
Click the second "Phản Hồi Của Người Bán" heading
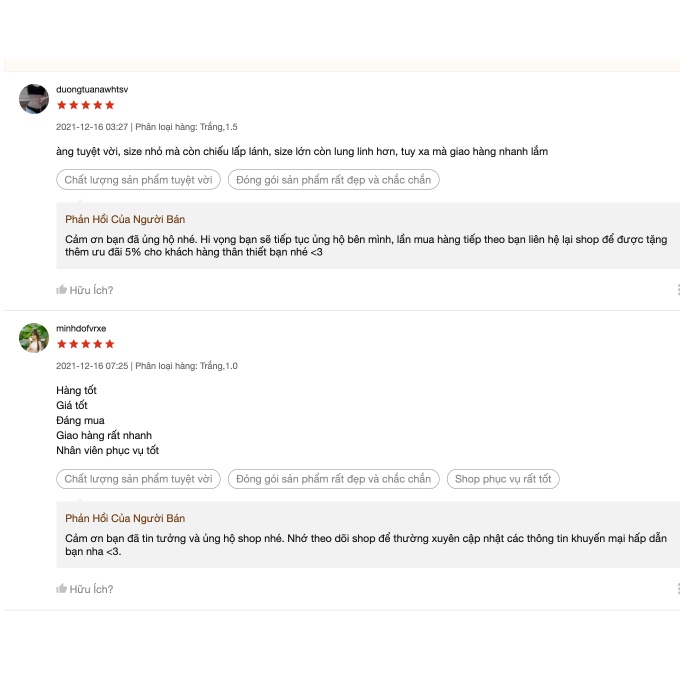pos(125,518)
